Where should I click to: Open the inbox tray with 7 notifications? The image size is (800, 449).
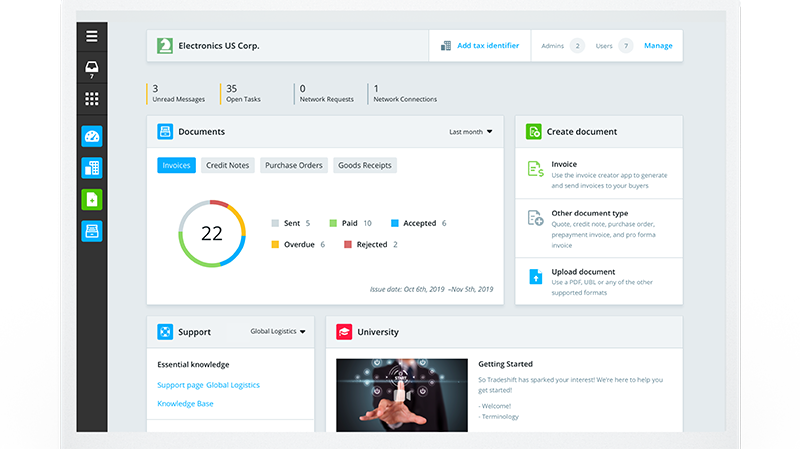(92, 68)
